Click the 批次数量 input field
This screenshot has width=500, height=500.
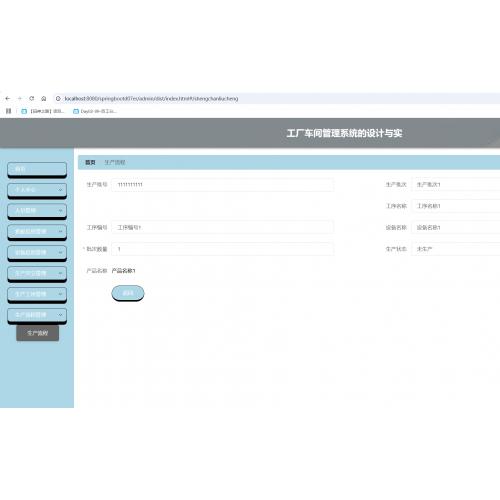point(222,249)
